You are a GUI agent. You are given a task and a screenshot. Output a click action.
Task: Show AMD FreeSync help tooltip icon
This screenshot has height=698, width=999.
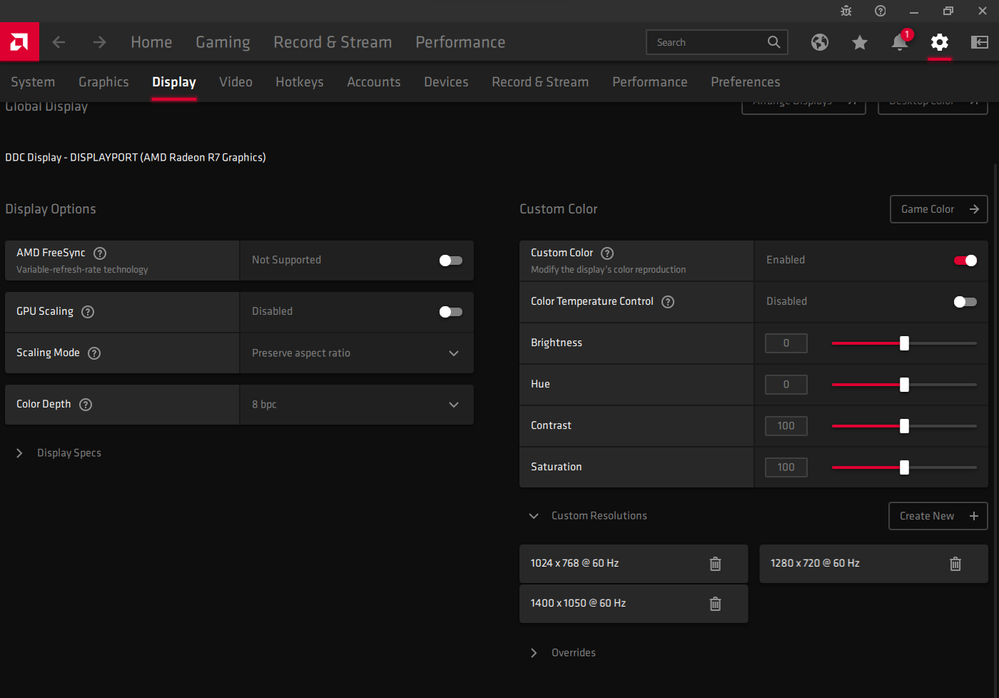pyautogui.click(x=100, y=253)
